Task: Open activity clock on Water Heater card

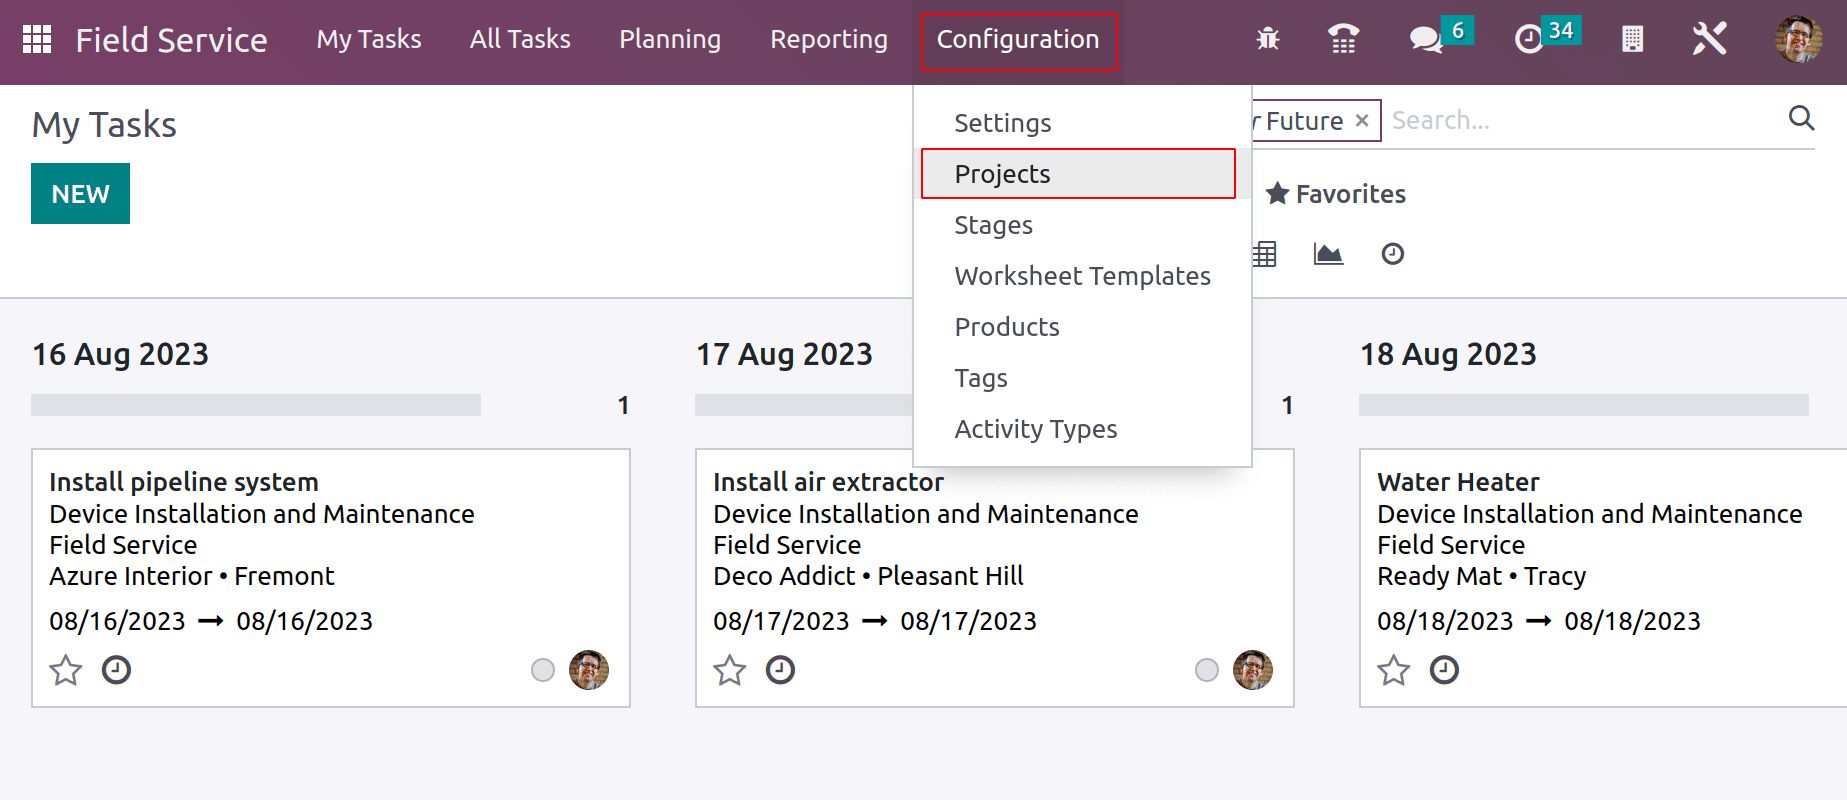Action: tap(1444, 670)
